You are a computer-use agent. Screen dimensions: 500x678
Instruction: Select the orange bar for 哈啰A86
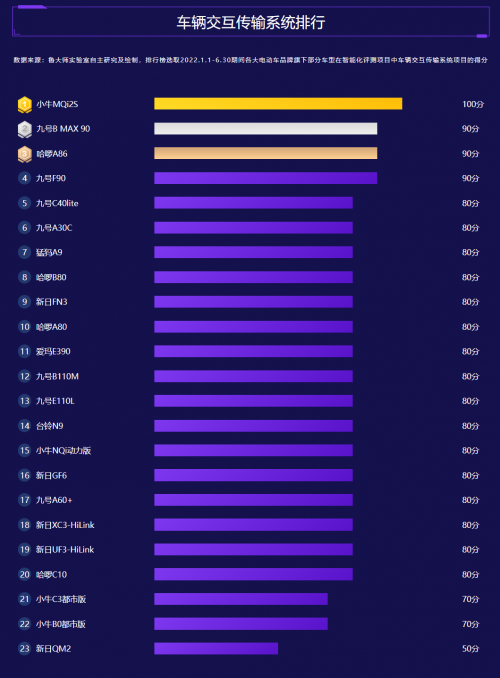click(266, 153)
